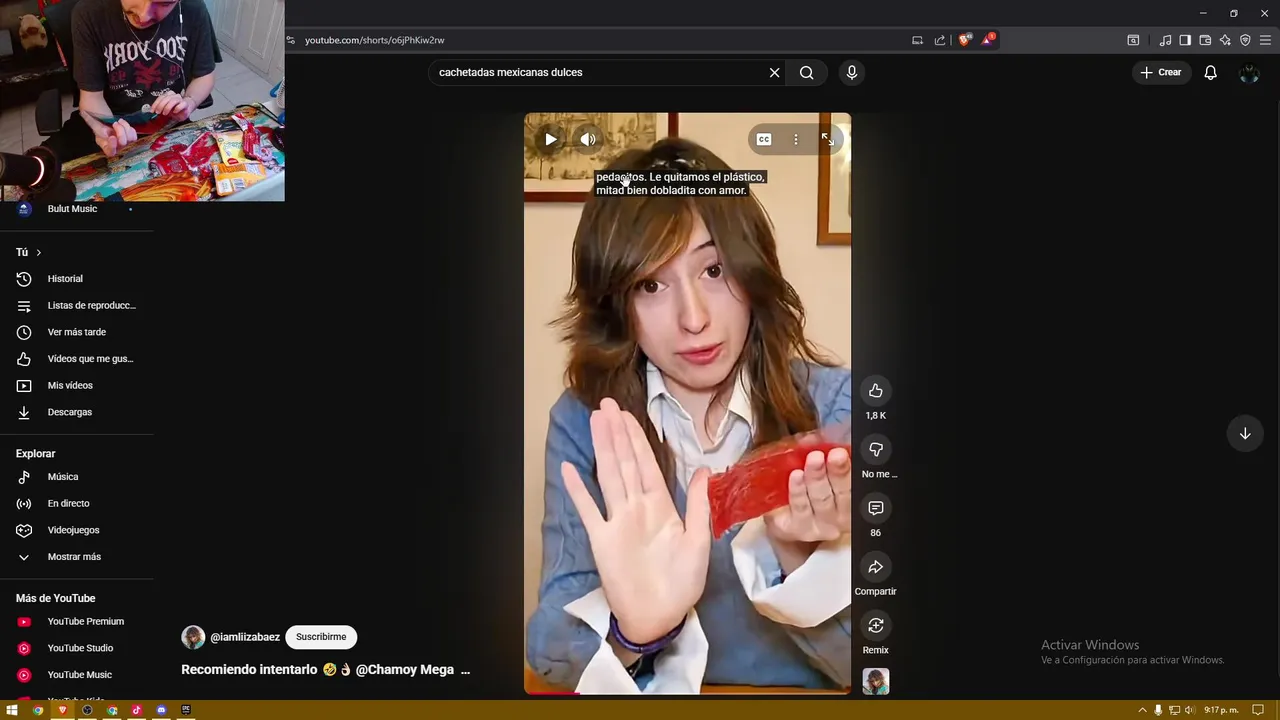Click the taskbar volume speaker icon
Screen dimensions: 1280x720
click(x=1189, y=710)
